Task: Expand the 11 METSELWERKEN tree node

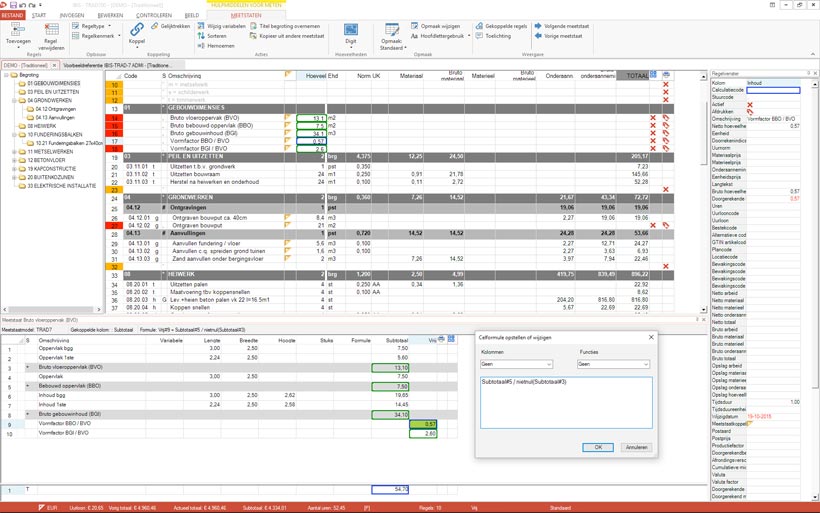Action: [15, 152]
